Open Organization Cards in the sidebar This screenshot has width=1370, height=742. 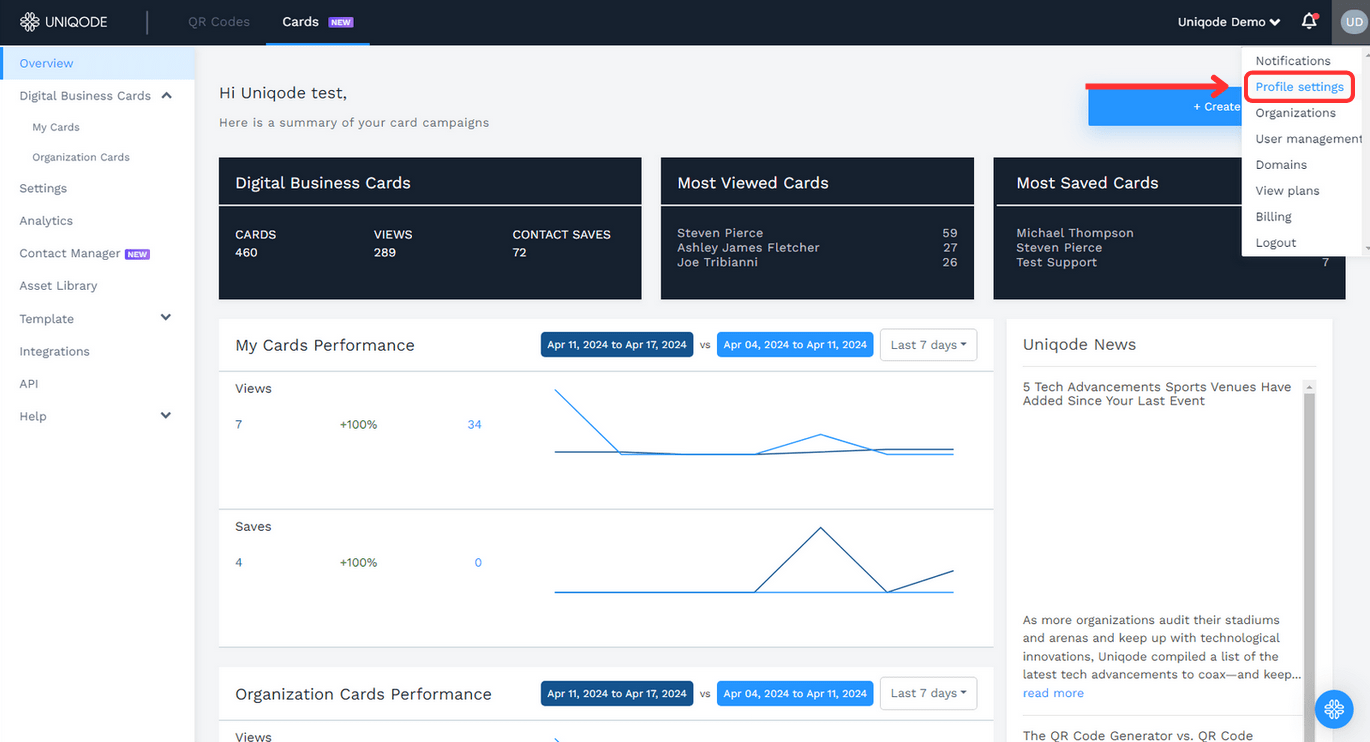tap(81, 157)
